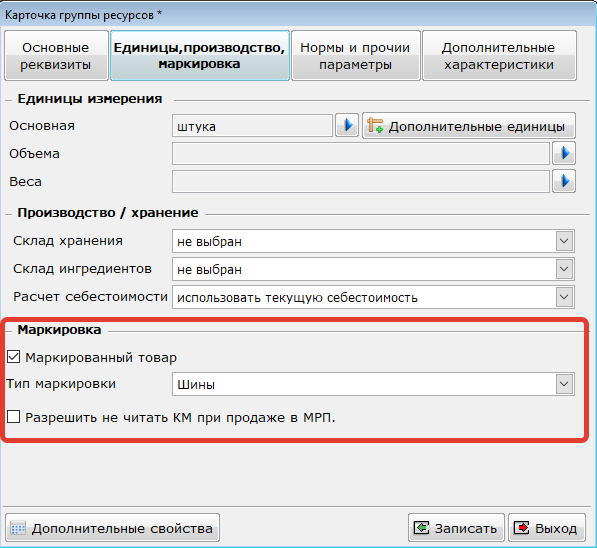Open the Тип маркировки dropdown showing Шины

373,384
